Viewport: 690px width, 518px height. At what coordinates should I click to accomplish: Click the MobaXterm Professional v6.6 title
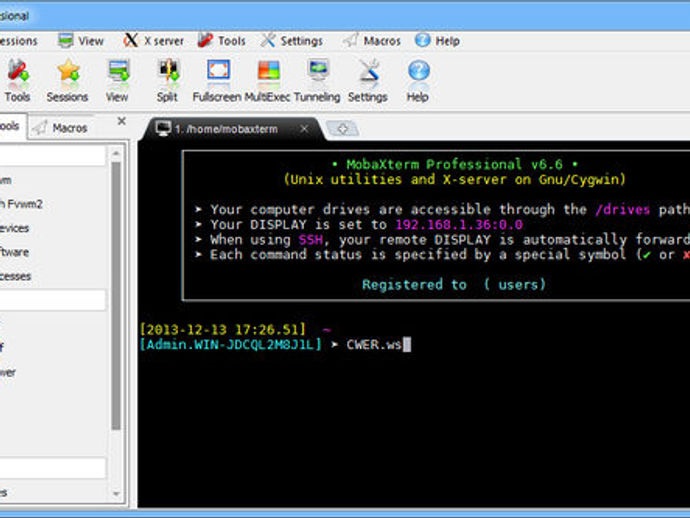coord(455,165)
